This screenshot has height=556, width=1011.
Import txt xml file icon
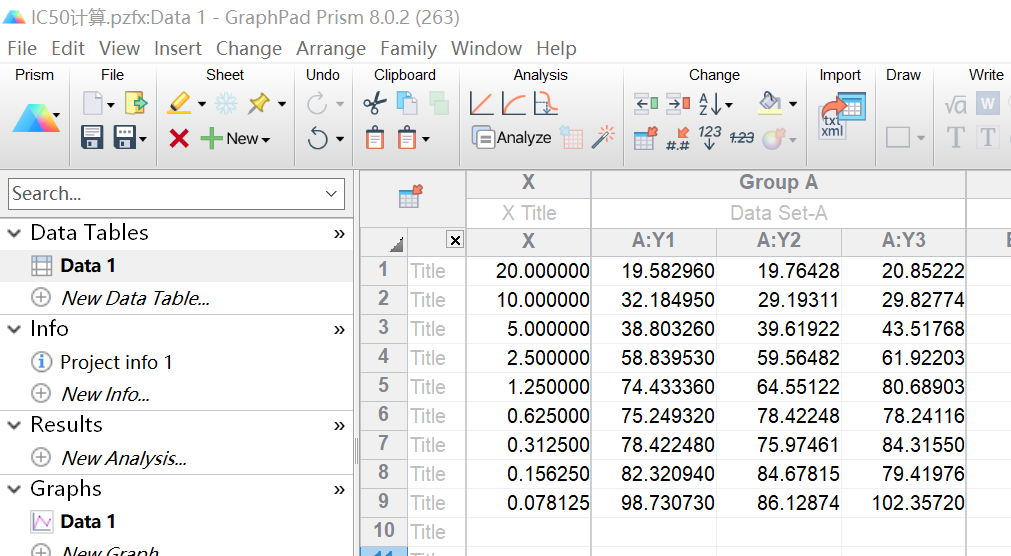click(x=842, y=116)
